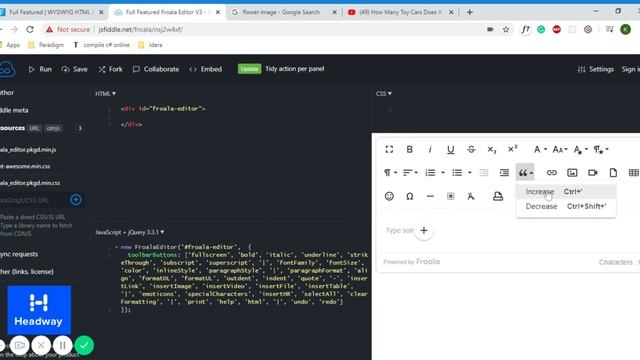Reload the page

pos(30,29)
